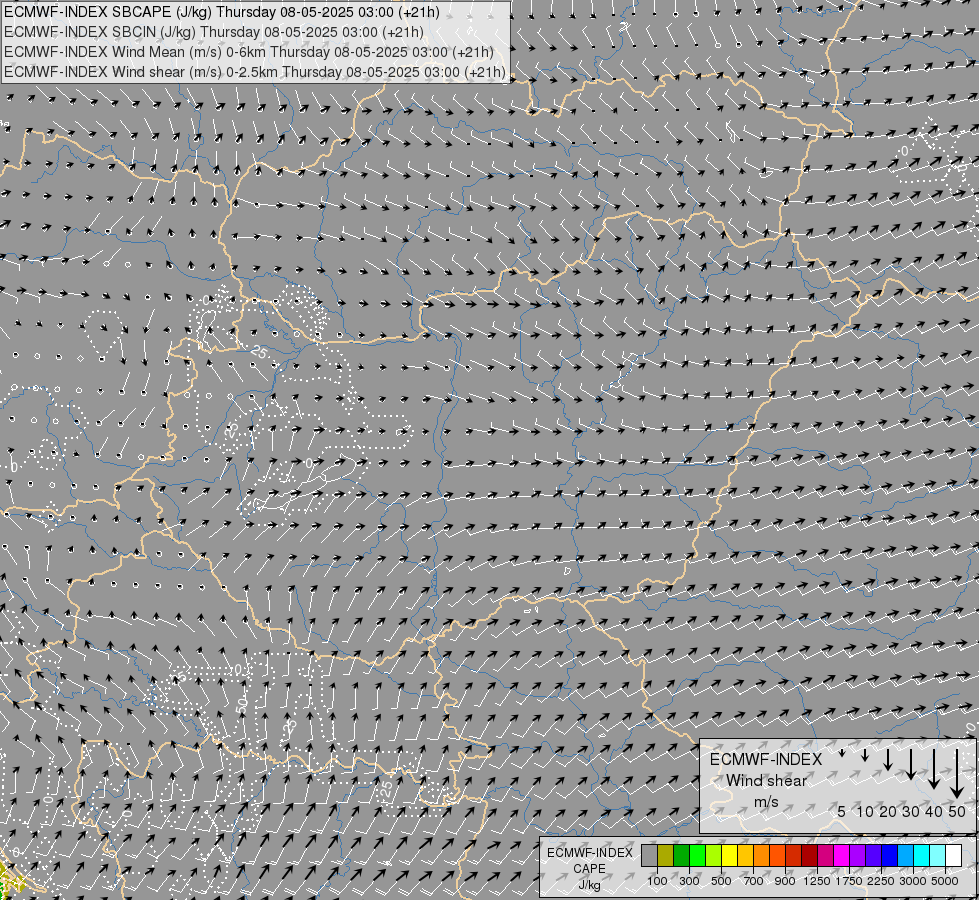Click the '50' wind shear scale value
The width and height of the screenshot is (979, 900).
coord(957,811)
